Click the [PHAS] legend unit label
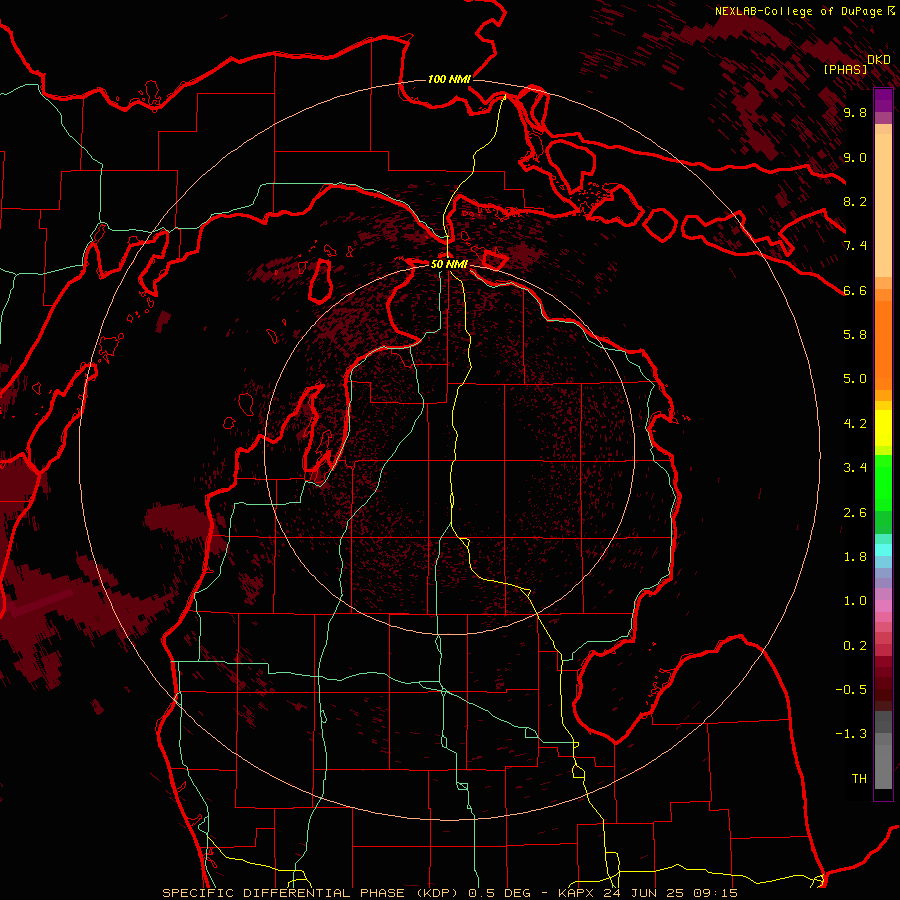Image resolution: width=900 pixels, height=900 pixels. [x=845, y=69]
